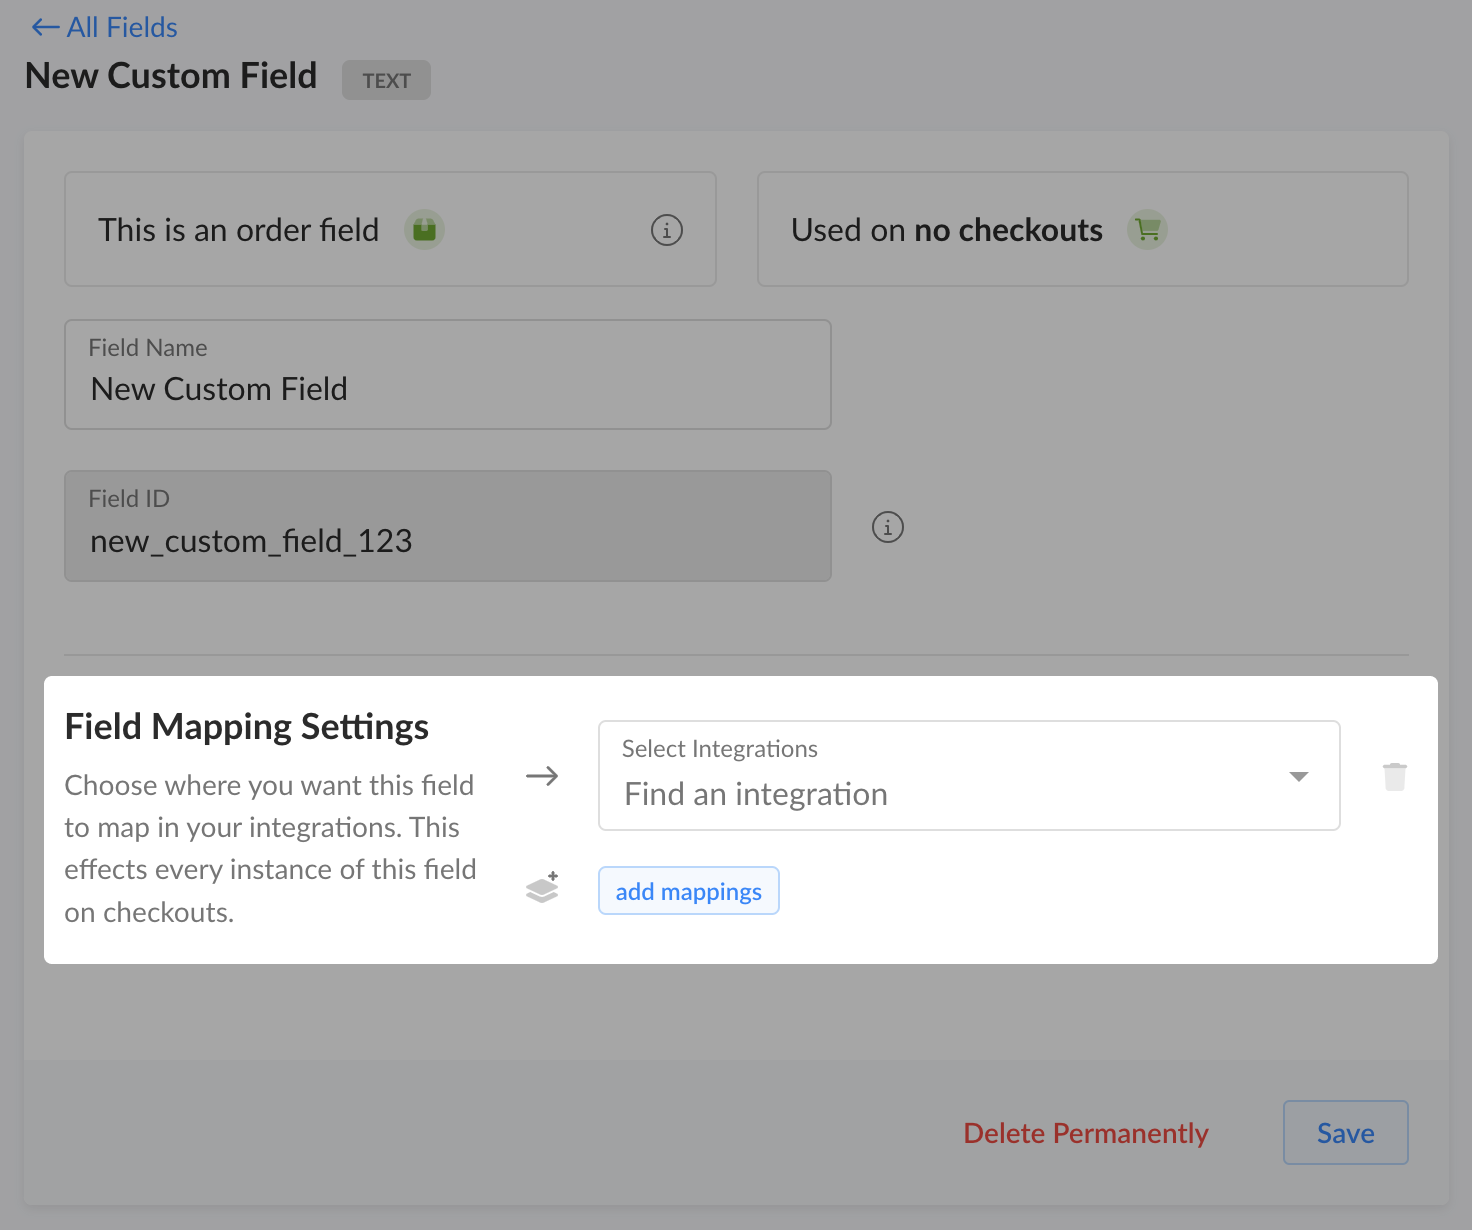
Task: Open info icon next to Field ID
Action: click(x=888, y=527)
